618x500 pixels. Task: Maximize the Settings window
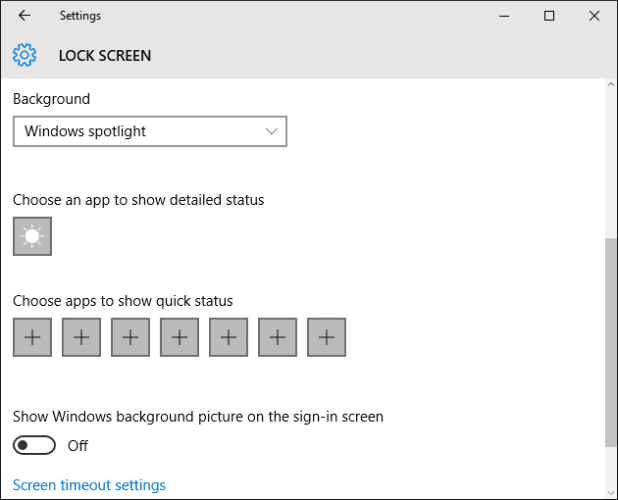[x=549, y=16]
